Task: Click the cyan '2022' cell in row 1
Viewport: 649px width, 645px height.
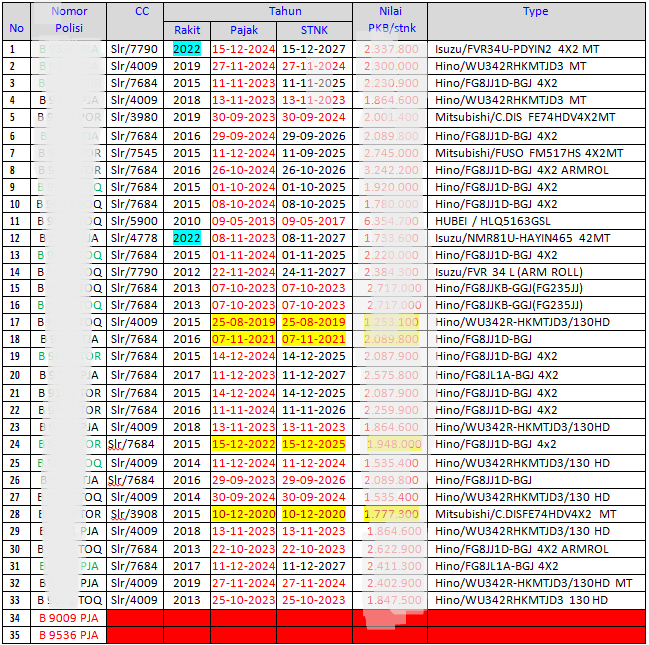Action: tap(187, 48)
